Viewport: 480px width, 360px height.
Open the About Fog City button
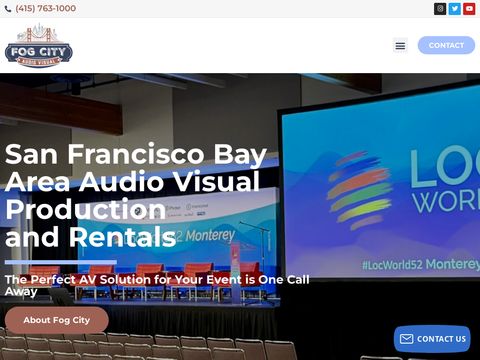[x=57, y=320]
